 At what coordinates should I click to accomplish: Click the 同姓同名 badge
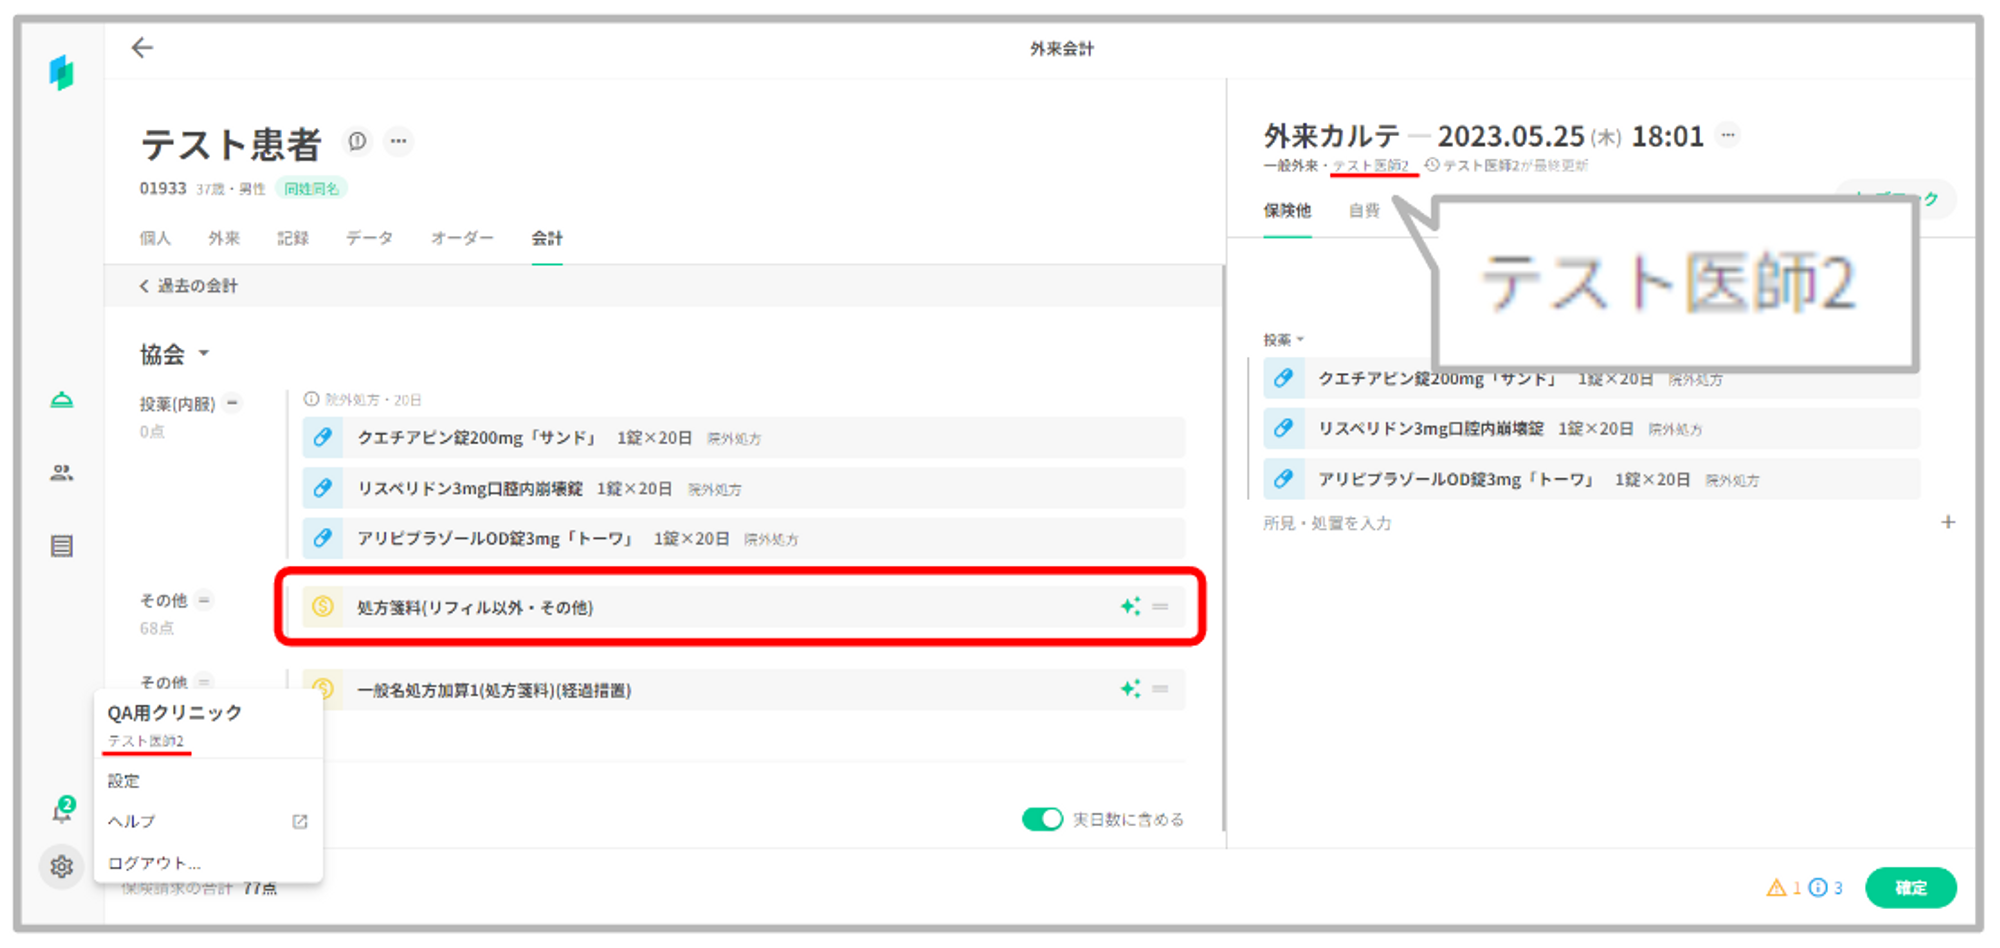[311, 188]
